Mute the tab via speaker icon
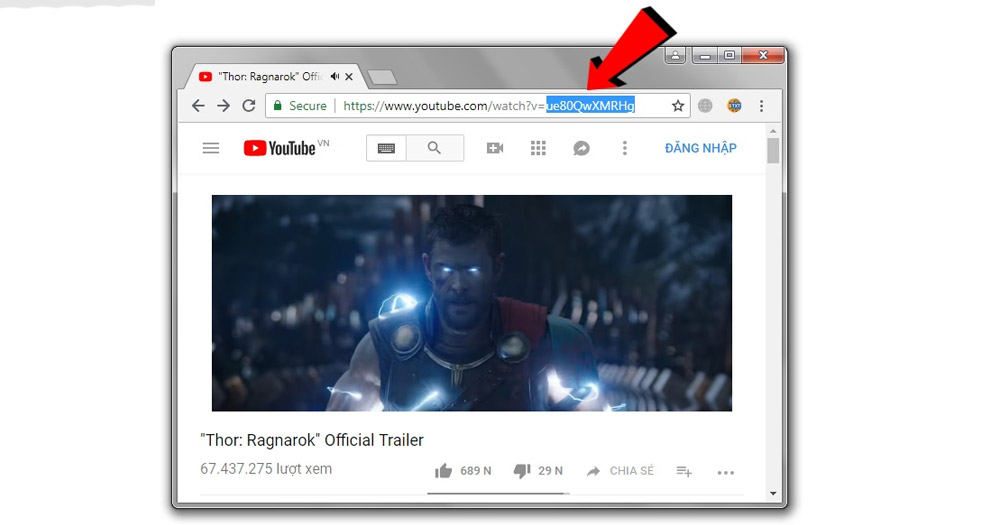The height and width of the screenshot is (525, 1000). [x=335, y=76]
